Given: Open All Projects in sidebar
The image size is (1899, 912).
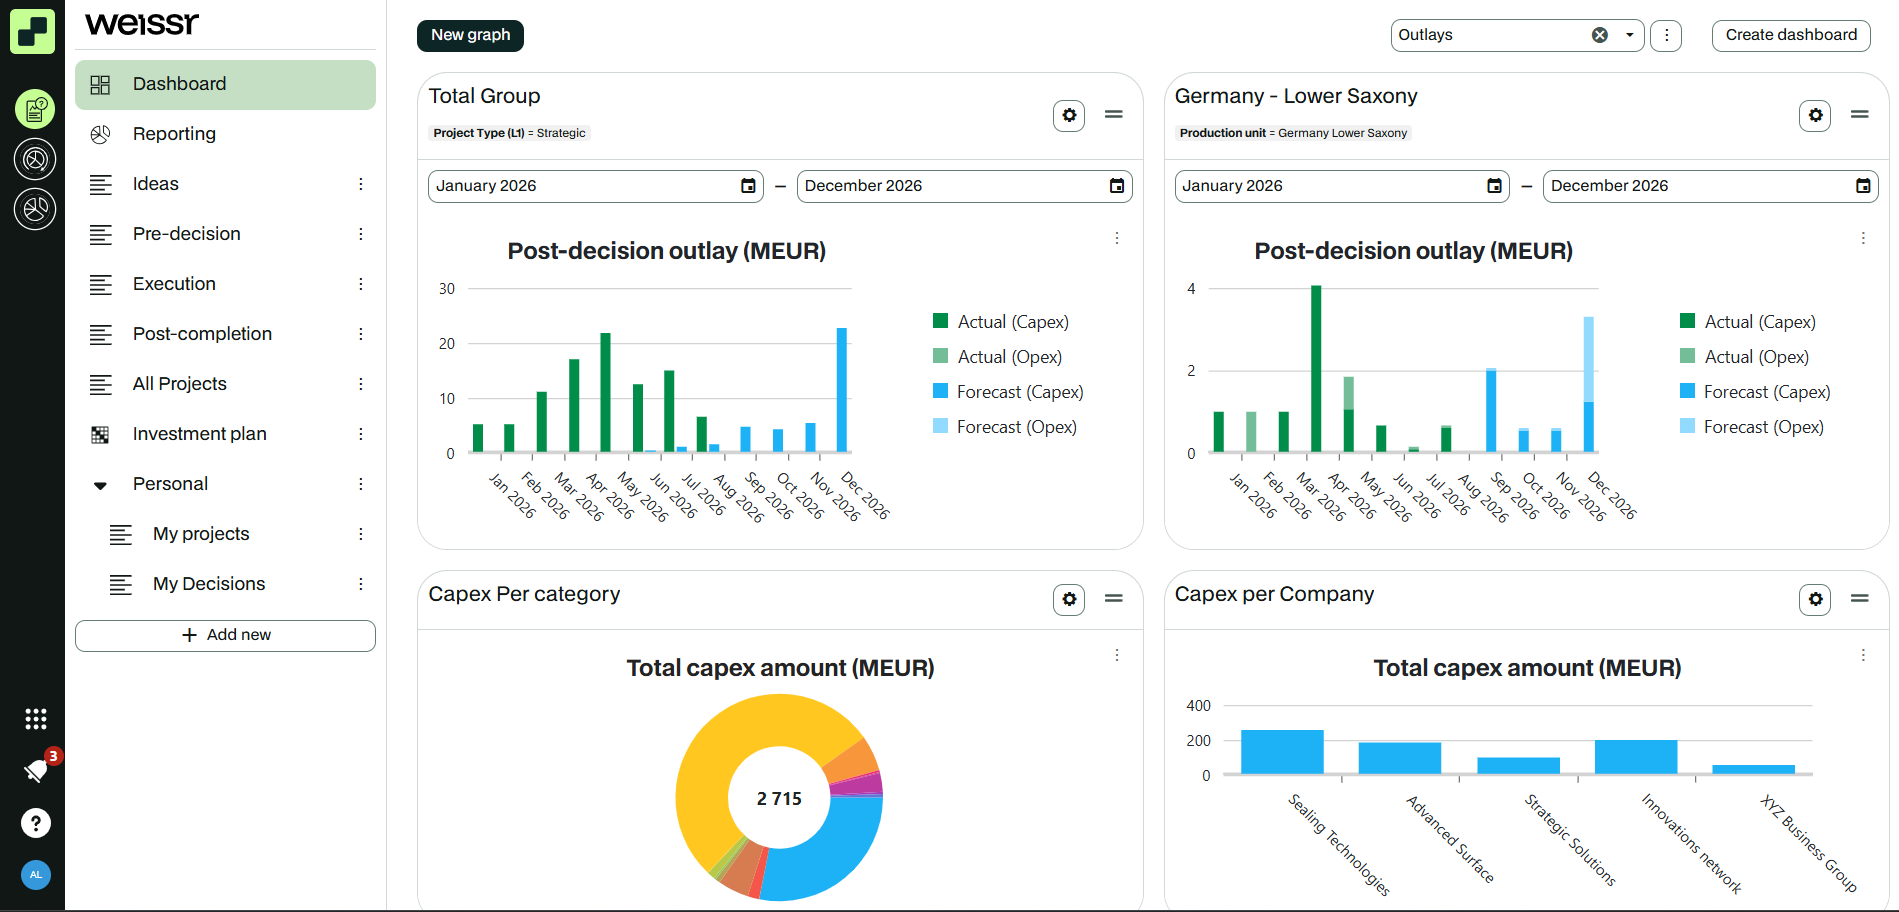Looking at the screenshot, I should 225,384.
